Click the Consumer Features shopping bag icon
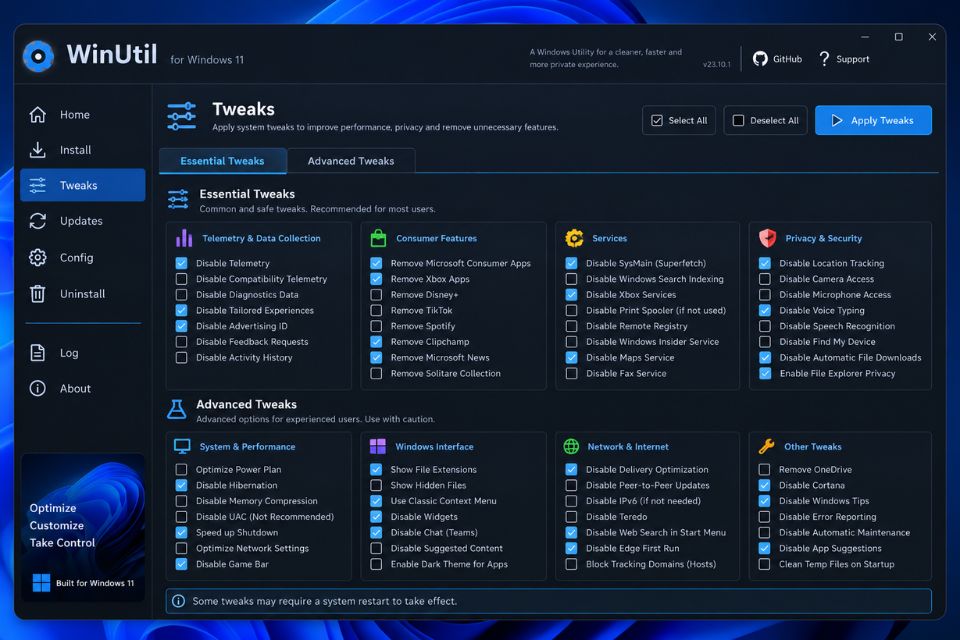 (378, 238)
